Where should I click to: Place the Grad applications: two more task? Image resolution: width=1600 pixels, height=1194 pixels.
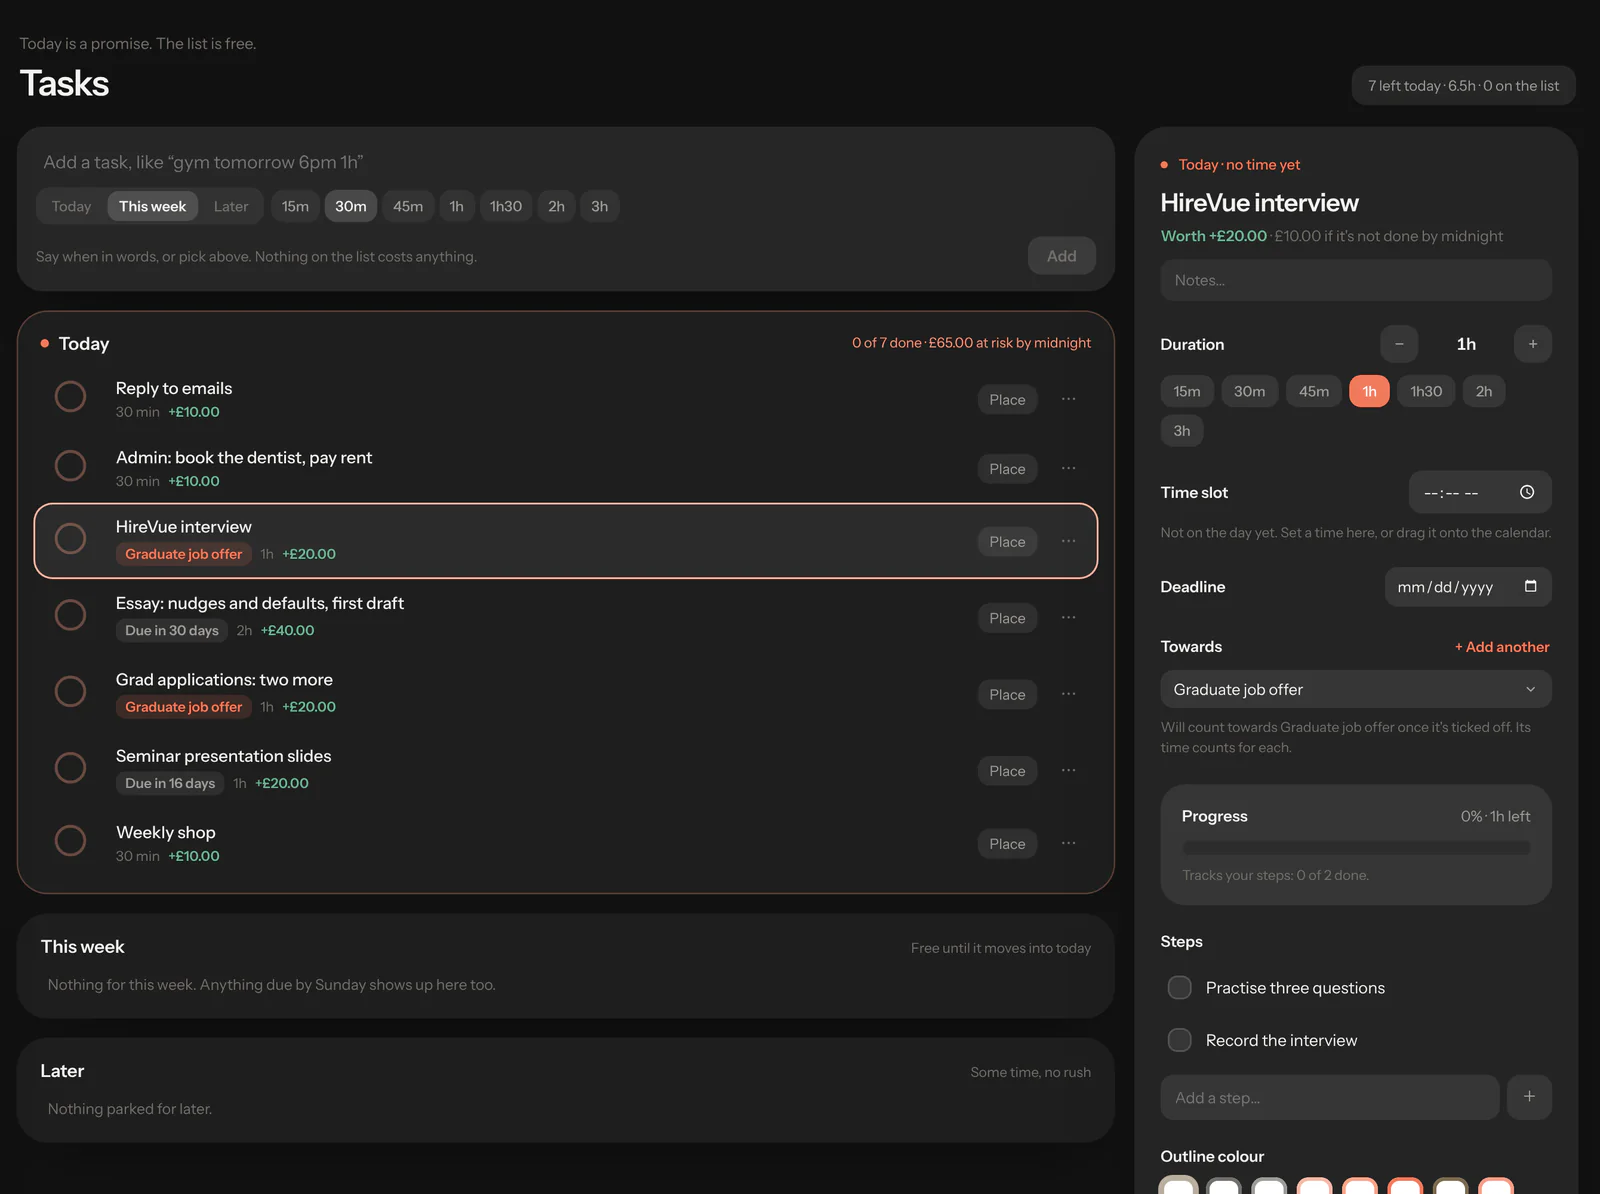[1007, 694]
